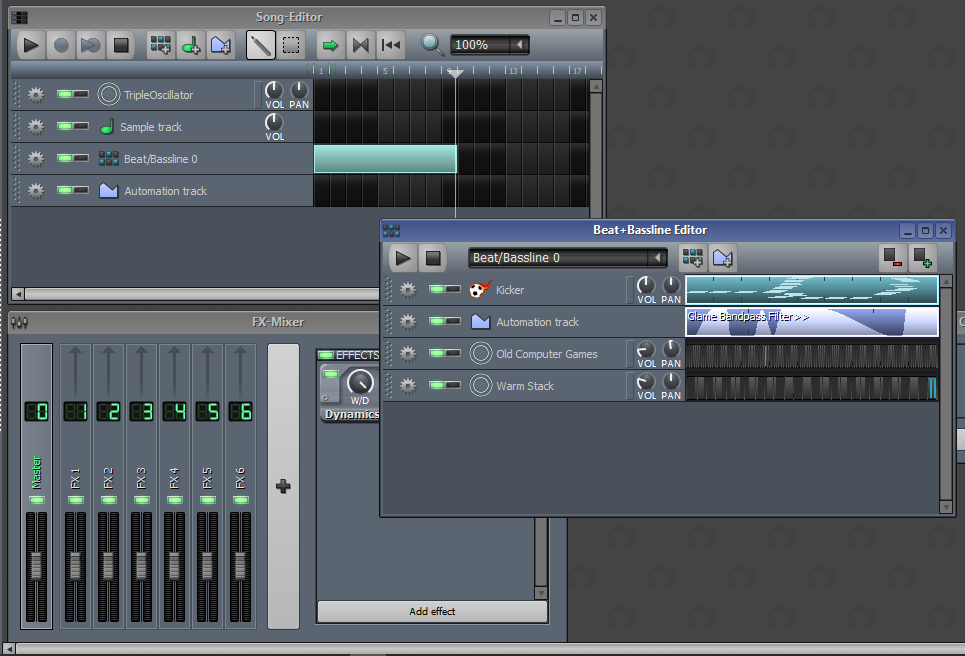Select the edit/selection mode tool
Image resolution: width=965 pixels, height=656 pixels.
click(291, 45)
